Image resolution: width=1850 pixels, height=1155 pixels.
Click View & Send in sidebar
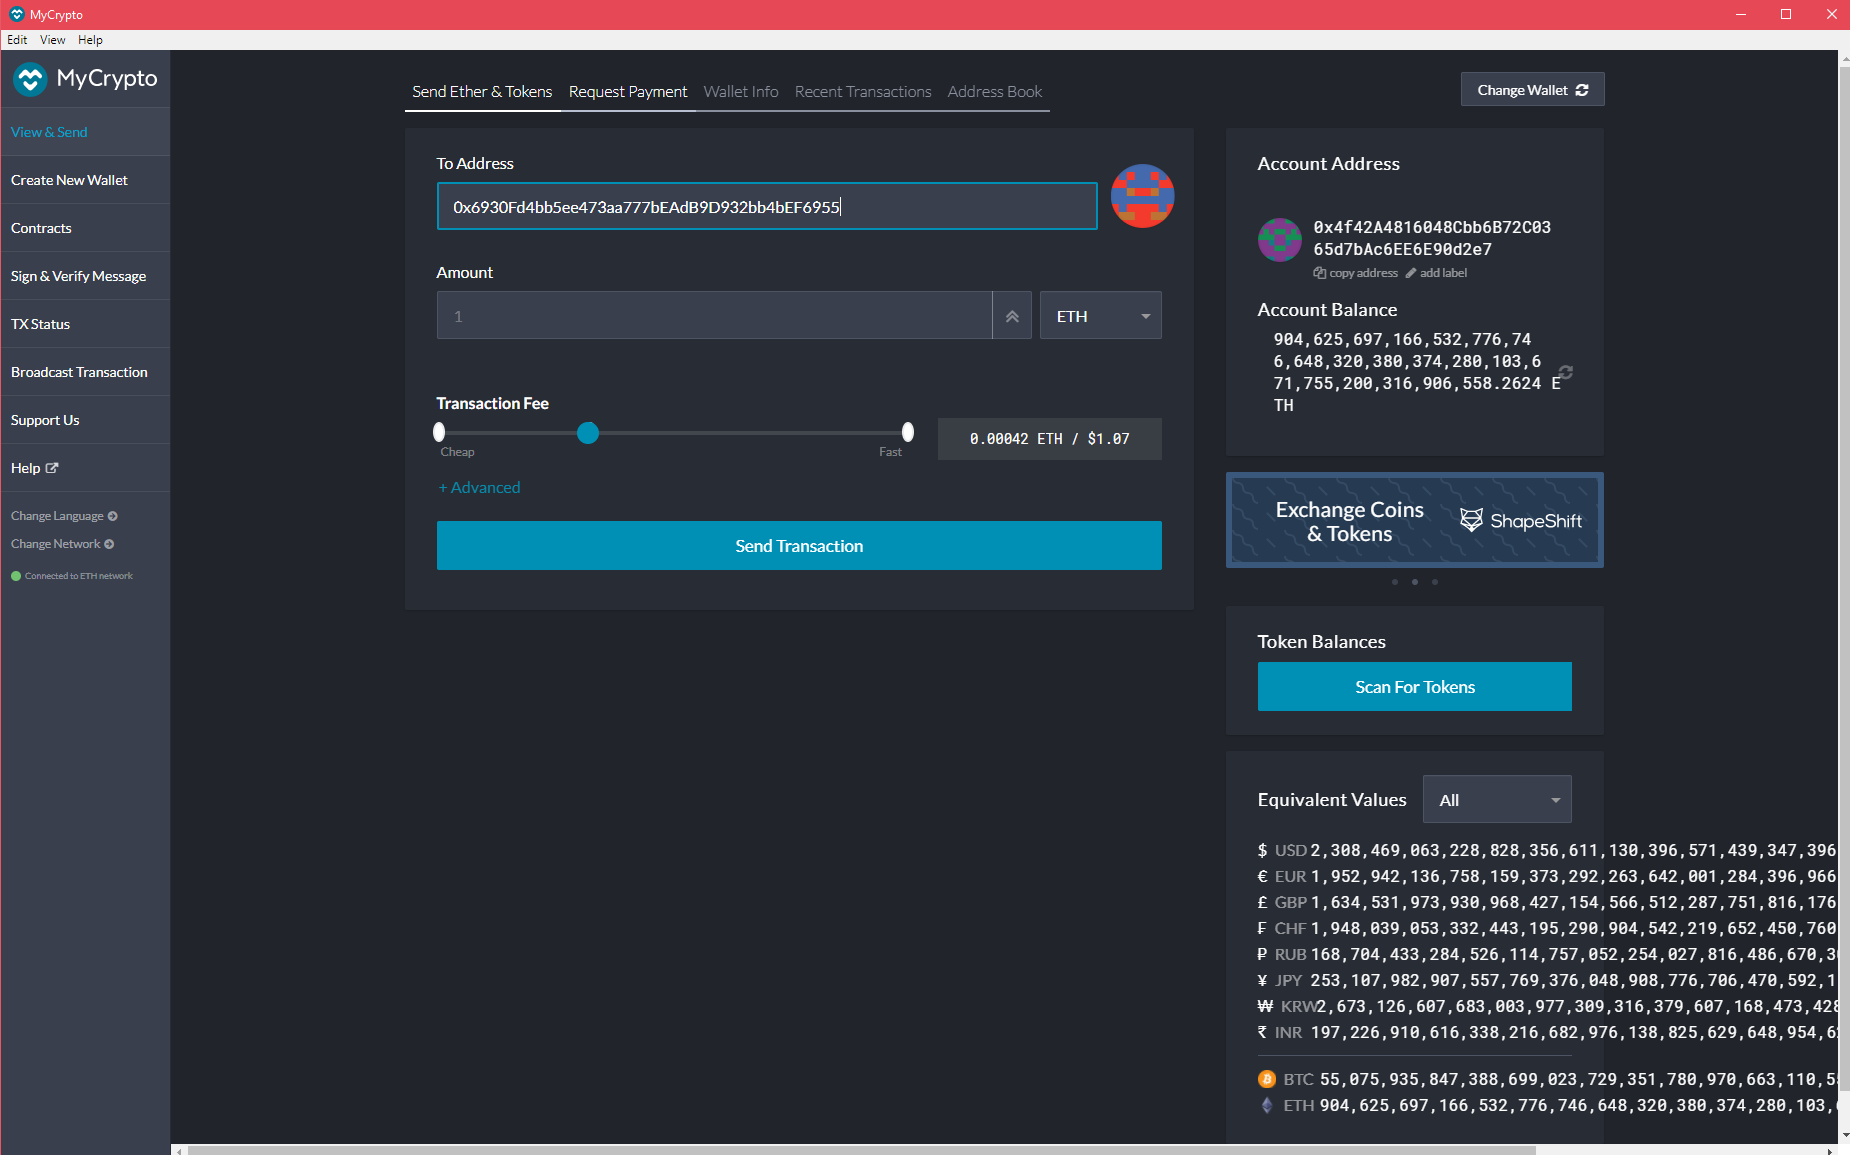pos(85,132)
